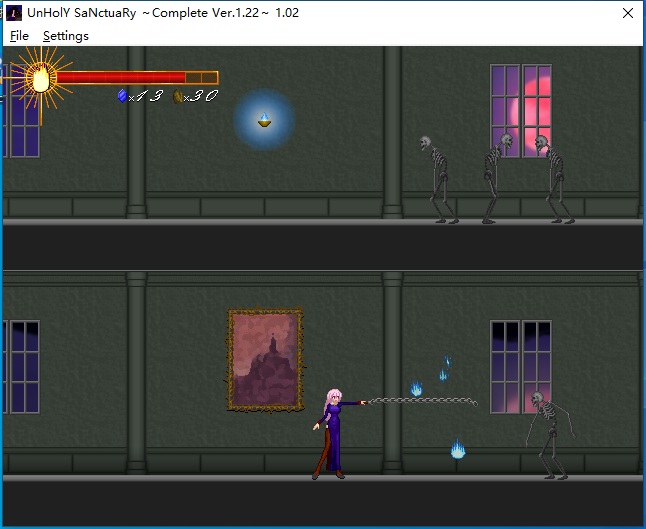Screen dimensions: 646x529
Task: Click the framed castle painting
Action: point(265,360)
